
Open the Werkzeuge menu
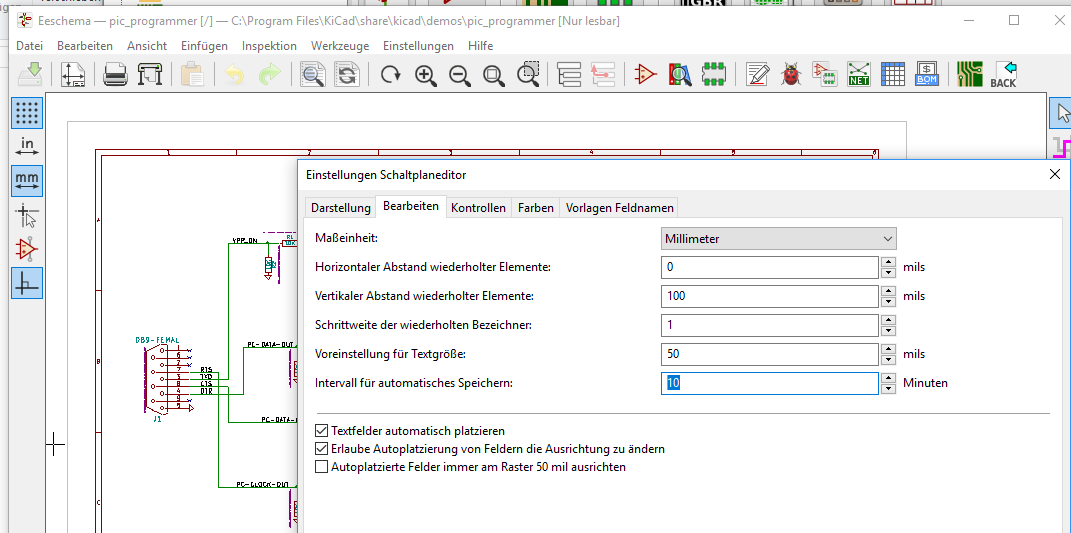[340, 46]
